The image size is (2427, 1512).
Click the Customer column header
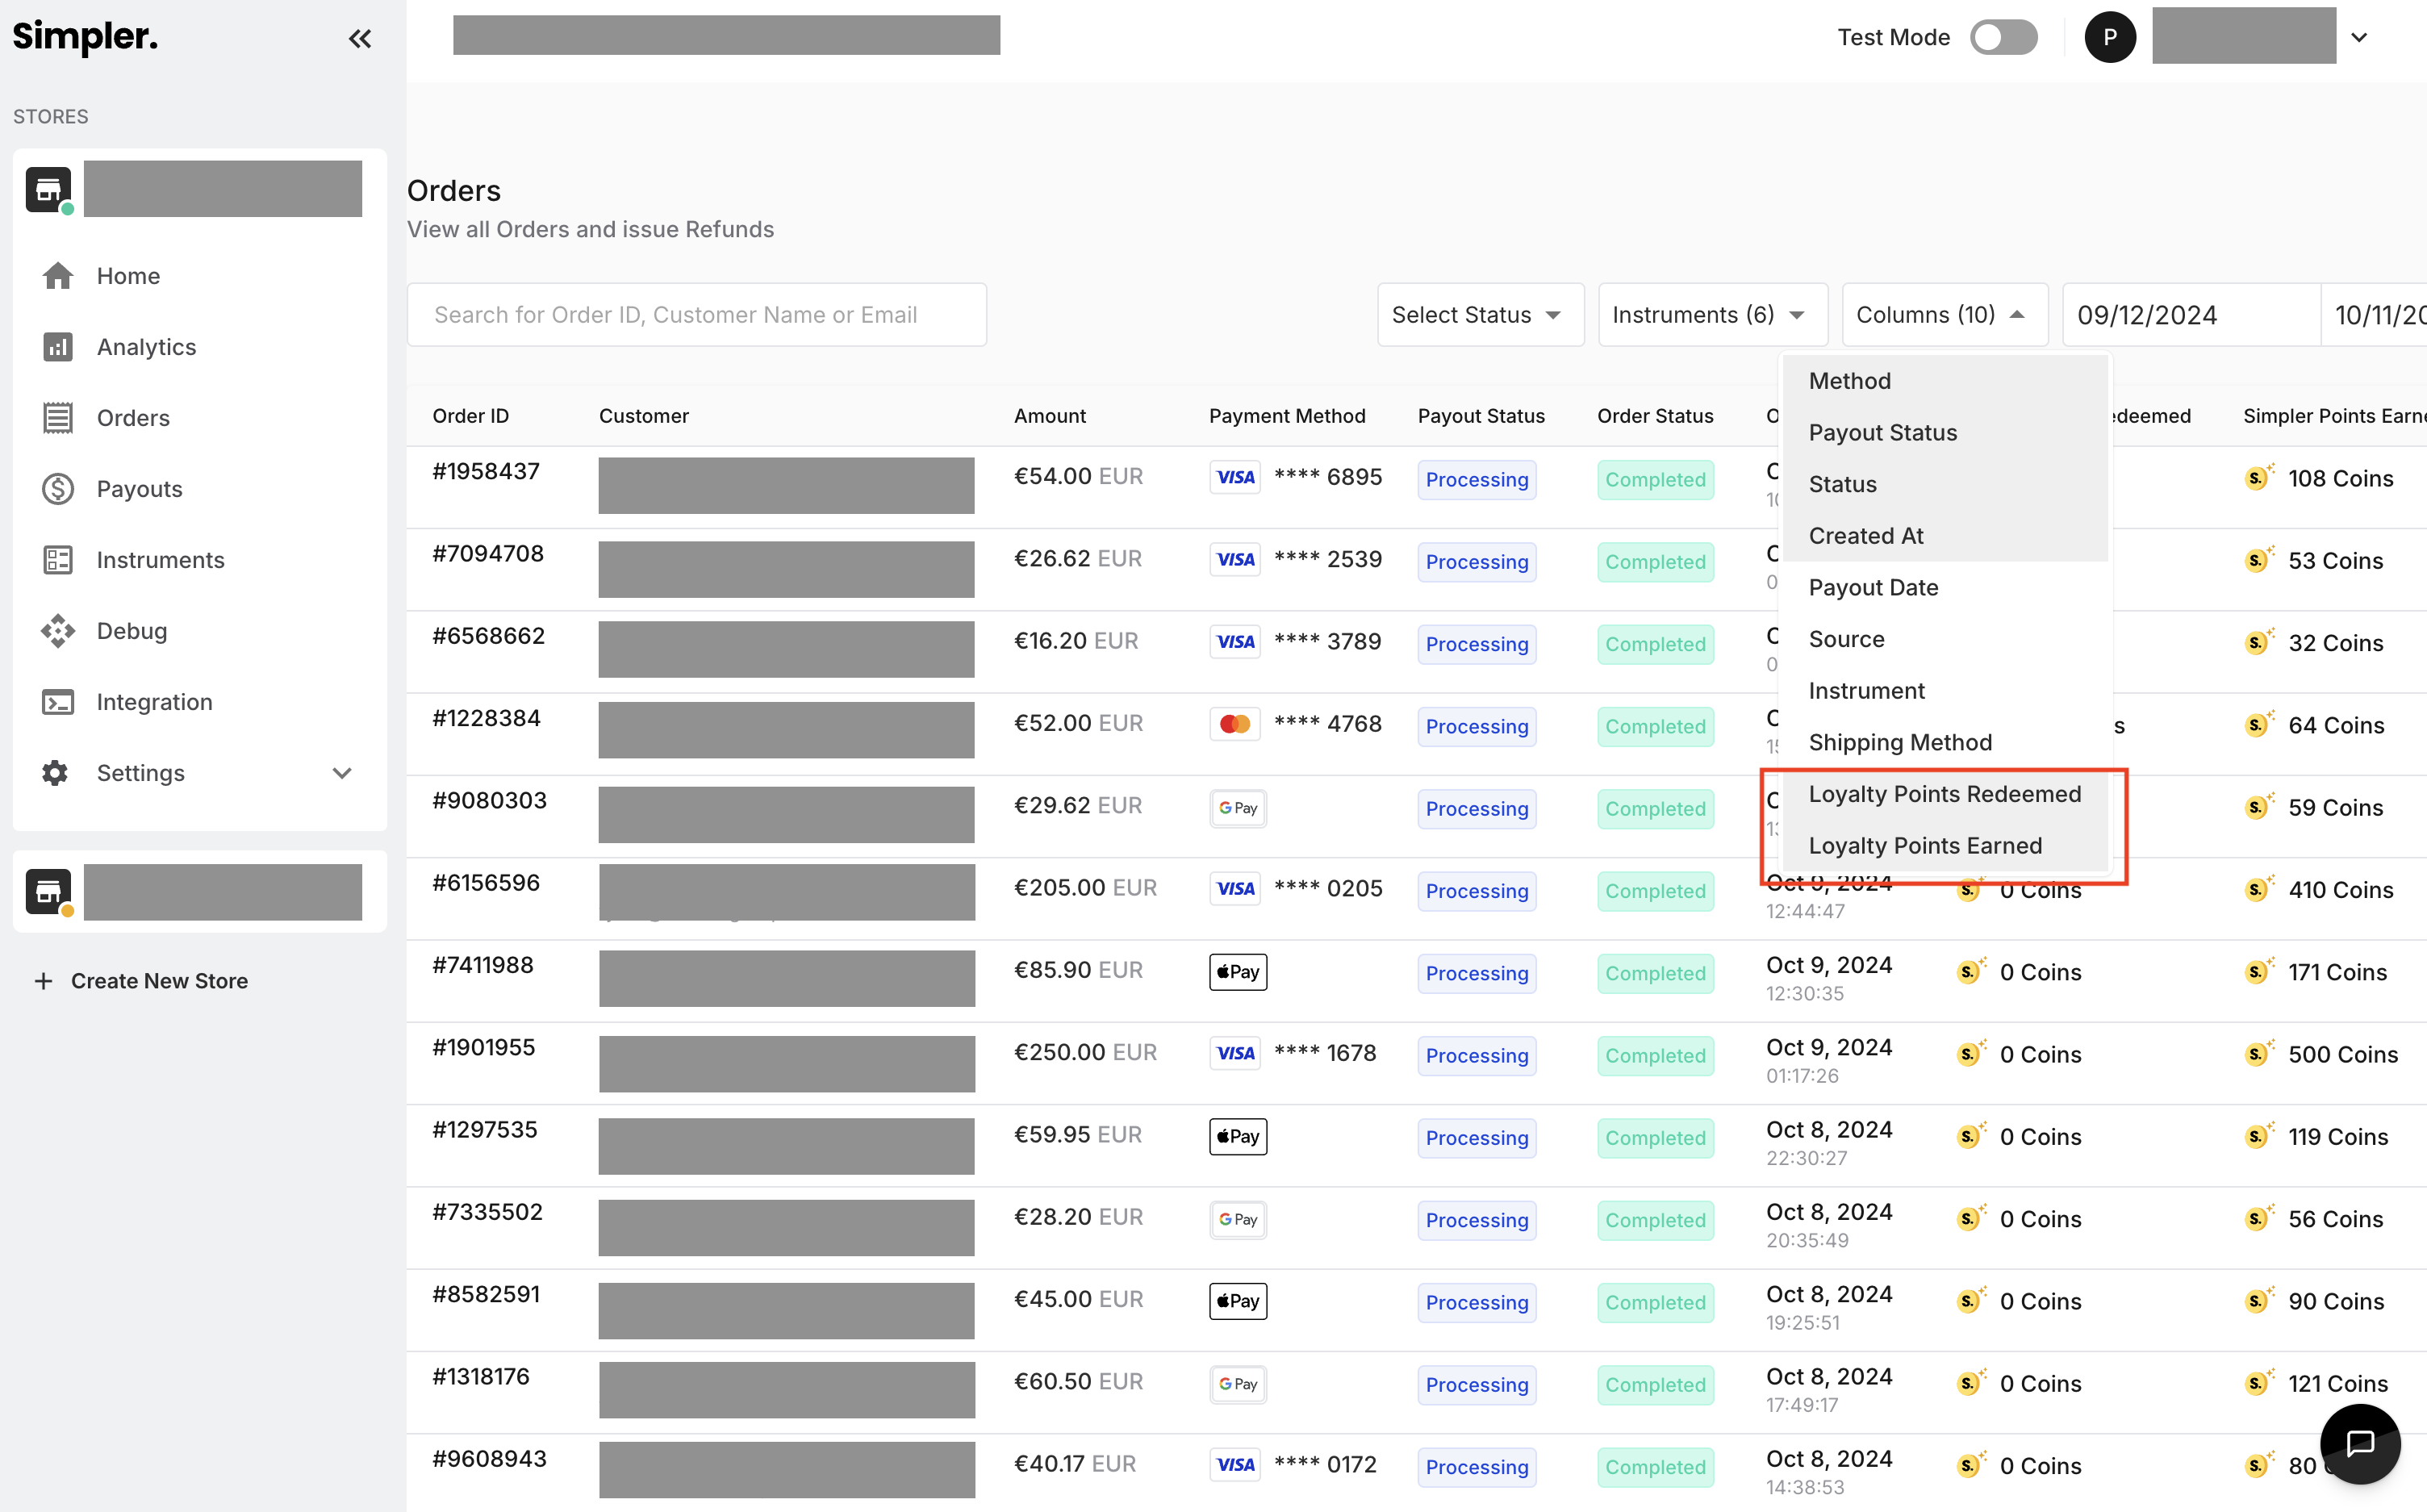click(644, 415)
